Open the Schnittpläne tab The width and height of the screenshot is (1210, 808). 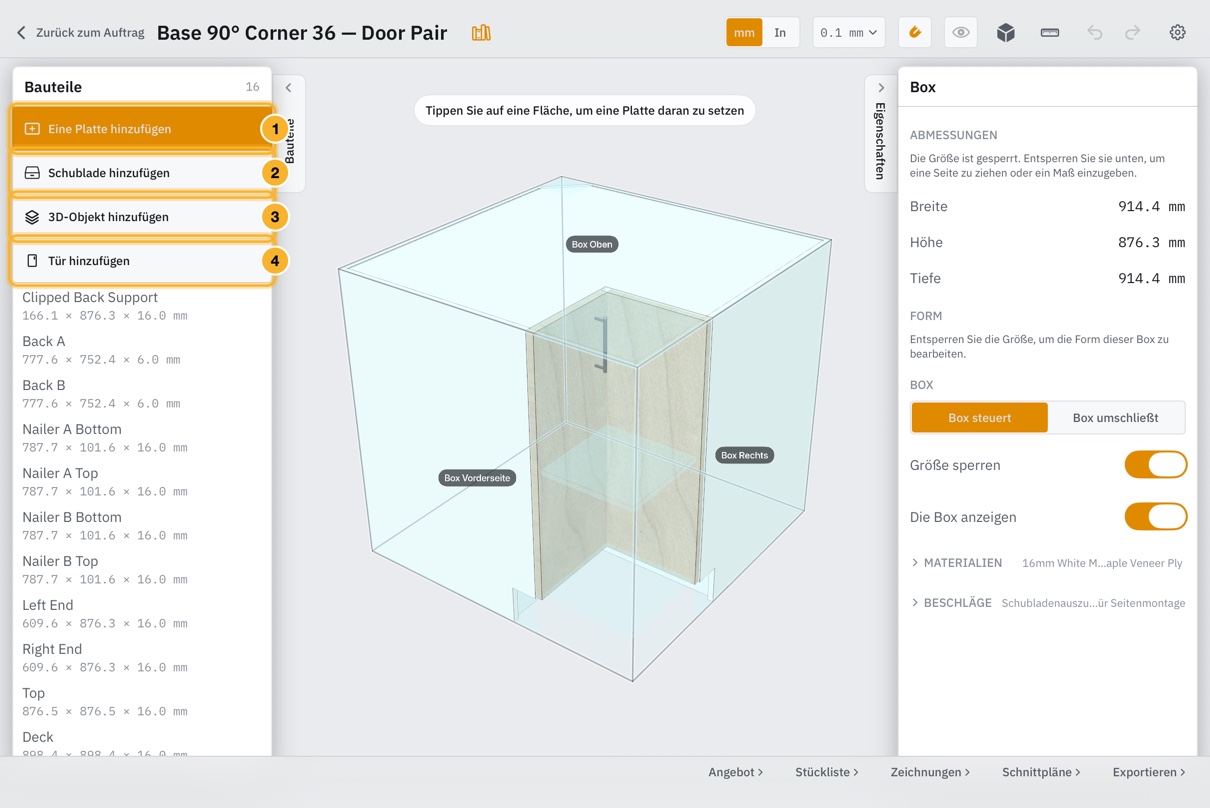[1042, 772]
